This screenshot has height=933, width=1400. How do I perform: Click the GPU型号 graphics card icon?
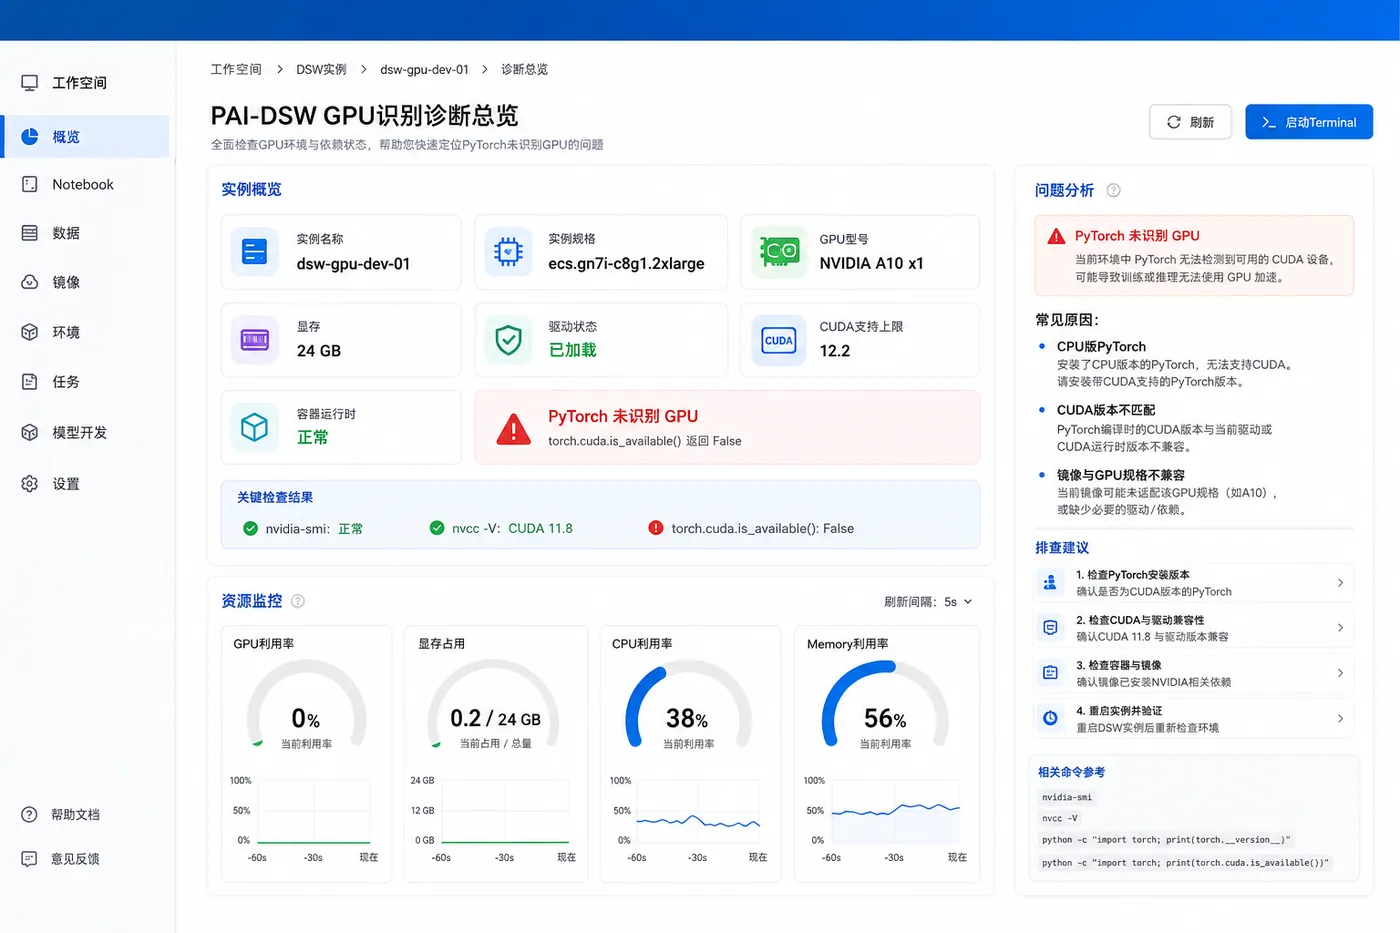[779, 251]
